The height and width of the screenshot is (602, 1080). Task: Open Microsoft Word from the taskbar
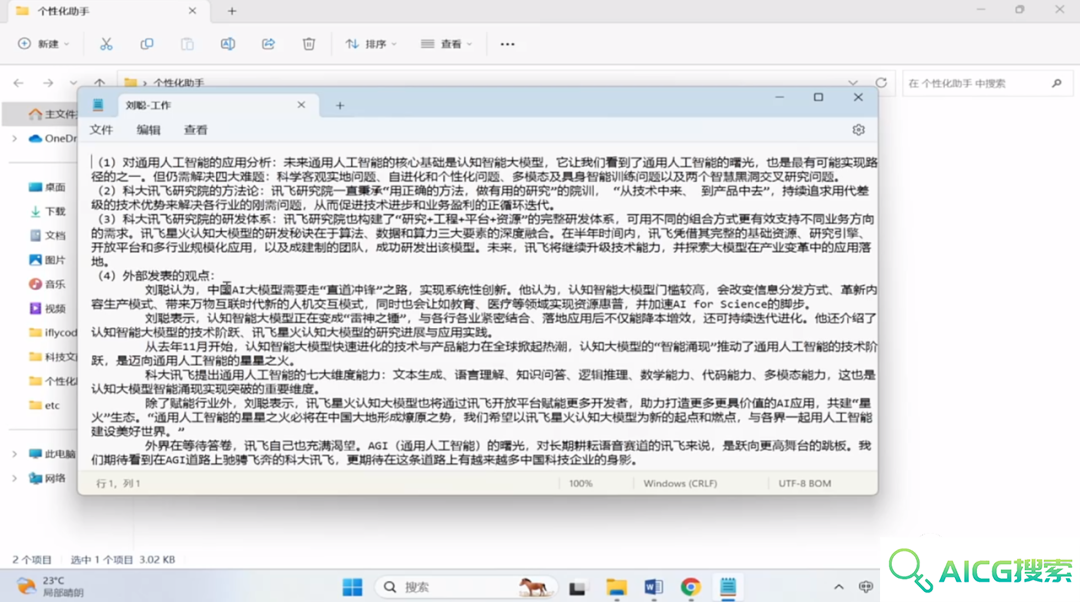point(654,587)
